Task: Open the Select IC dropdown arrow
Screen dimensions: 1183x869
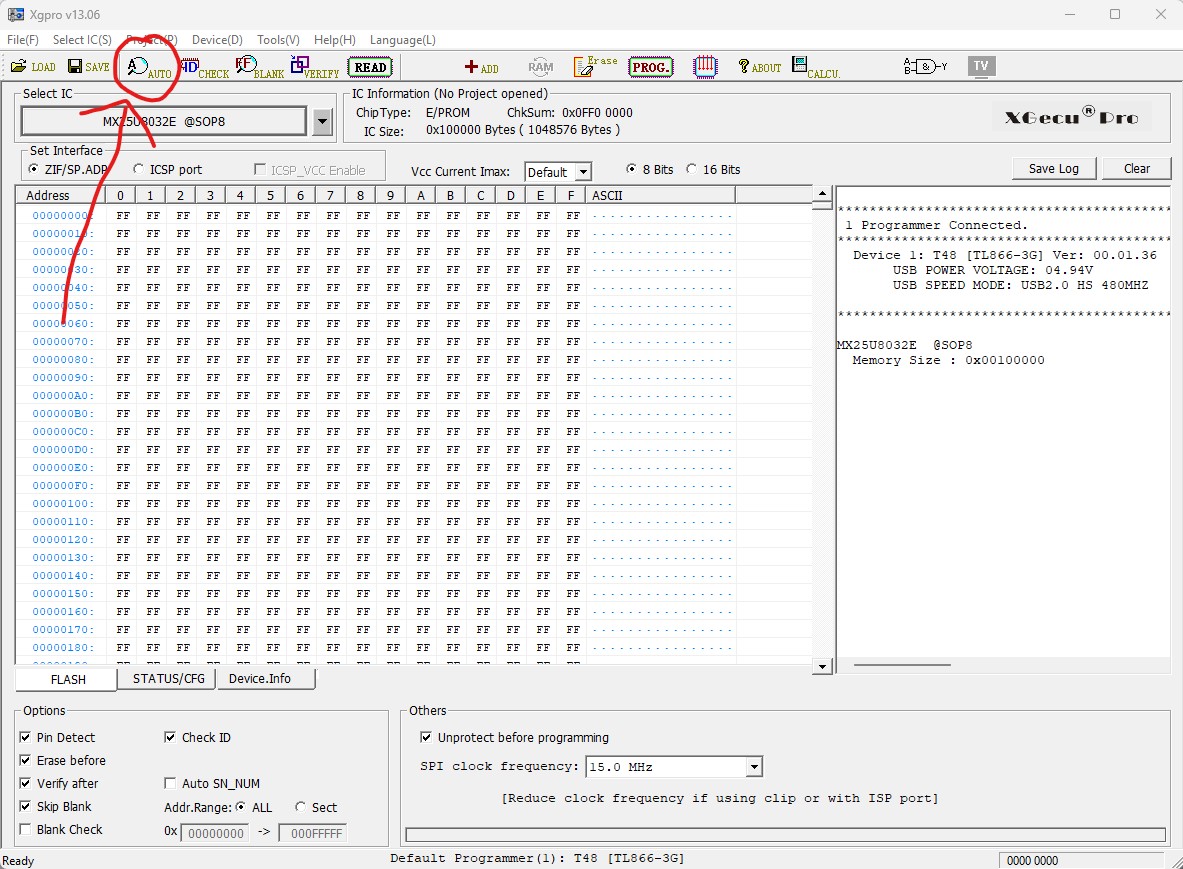Action: [322, 120]
